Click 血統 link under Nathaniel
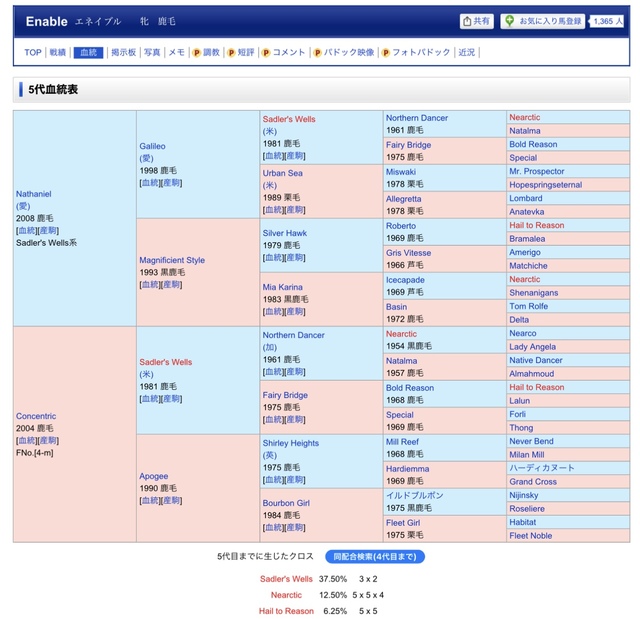This screenshot has height=619, width=640. tap(27, 231)
